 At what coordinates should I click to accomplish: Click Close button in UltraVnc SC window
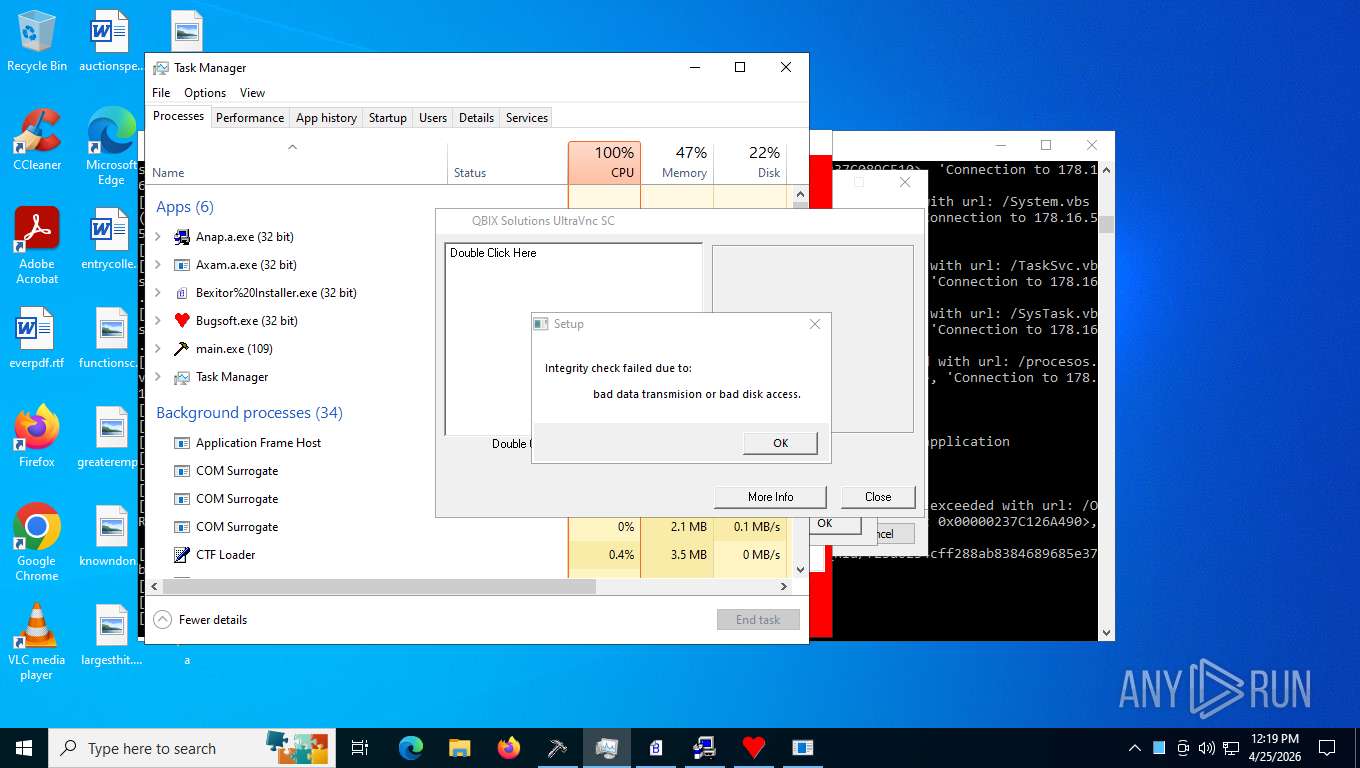tap(878, 497)
